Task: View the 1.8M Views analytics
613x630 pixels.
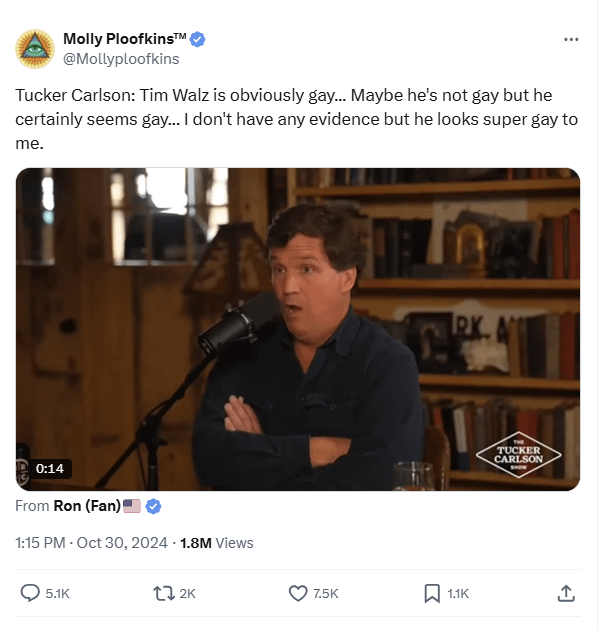Action: 217,543
